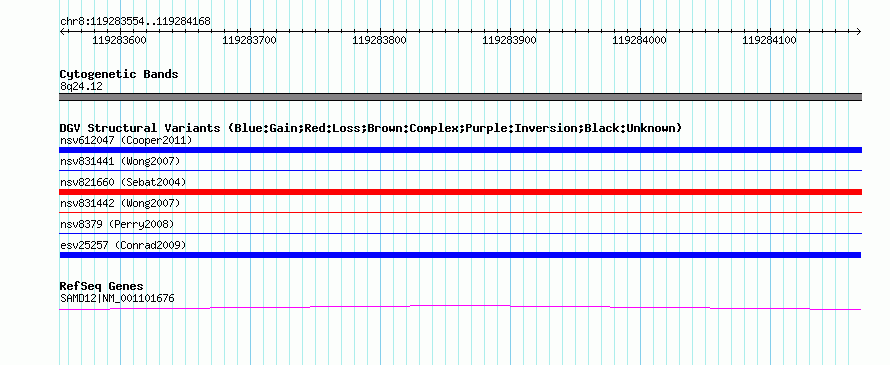The height and width of the screenshot is (365, 890).
Task: Open the DGV Structural Variants track heading
Action: 371,128
